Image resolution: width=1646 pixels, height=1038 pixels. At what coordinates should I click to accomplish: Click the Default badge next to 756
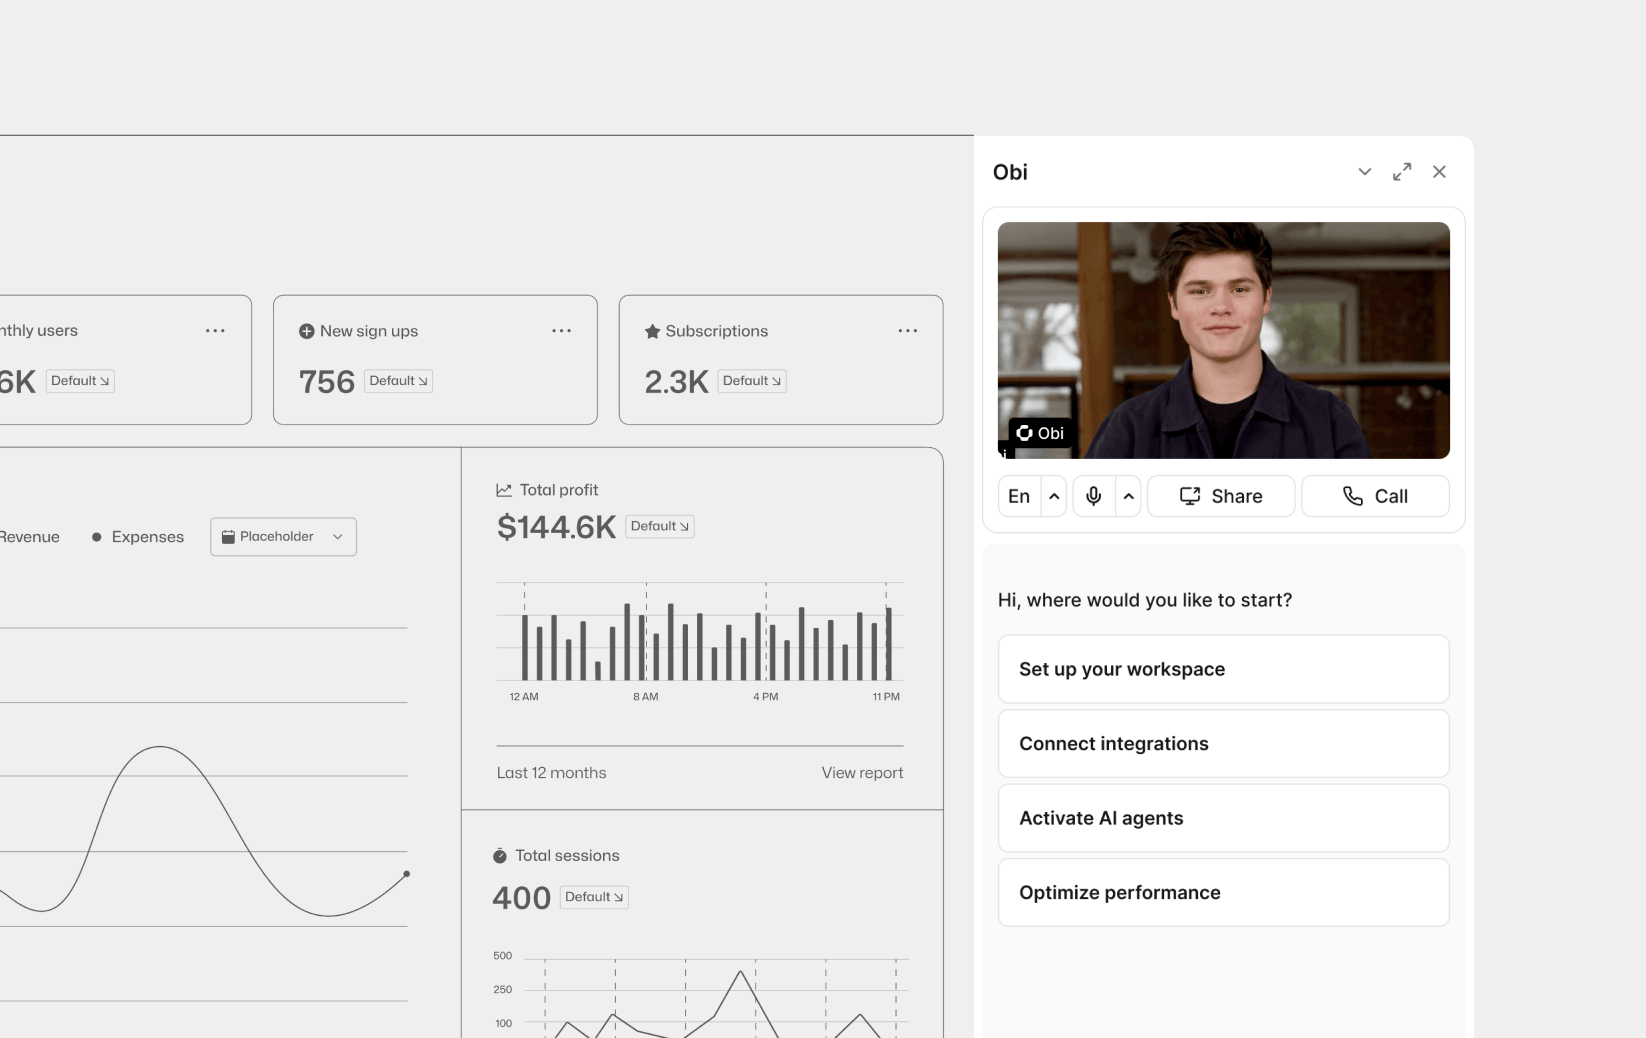[x=398, y=381]
